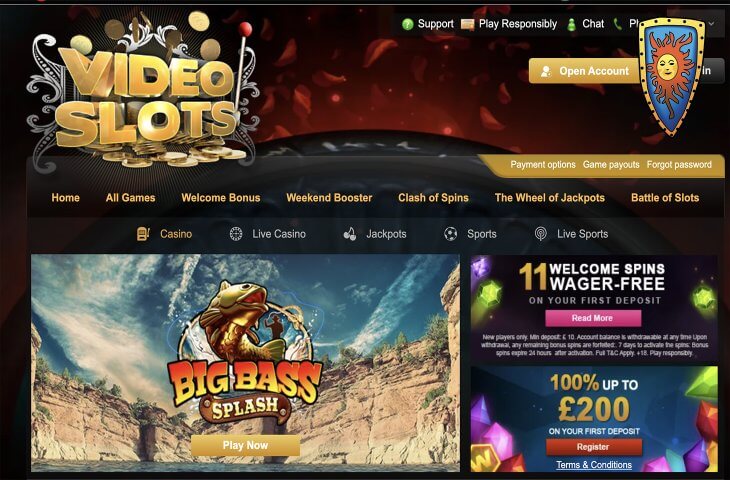Click the Sports soccer ball icon

[x=450, y=234]
